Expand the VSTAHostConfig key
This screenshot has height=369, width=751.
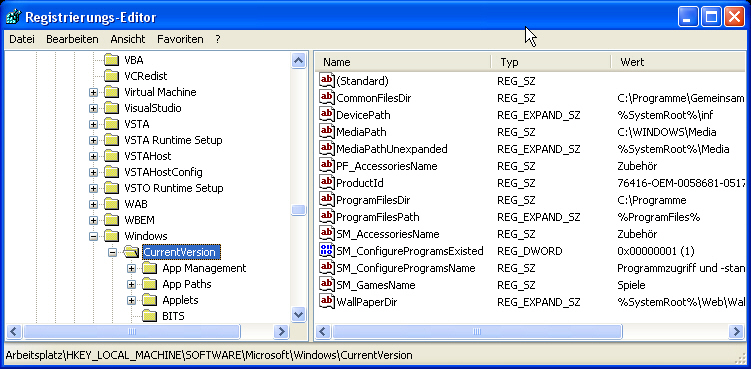point(93,173)
